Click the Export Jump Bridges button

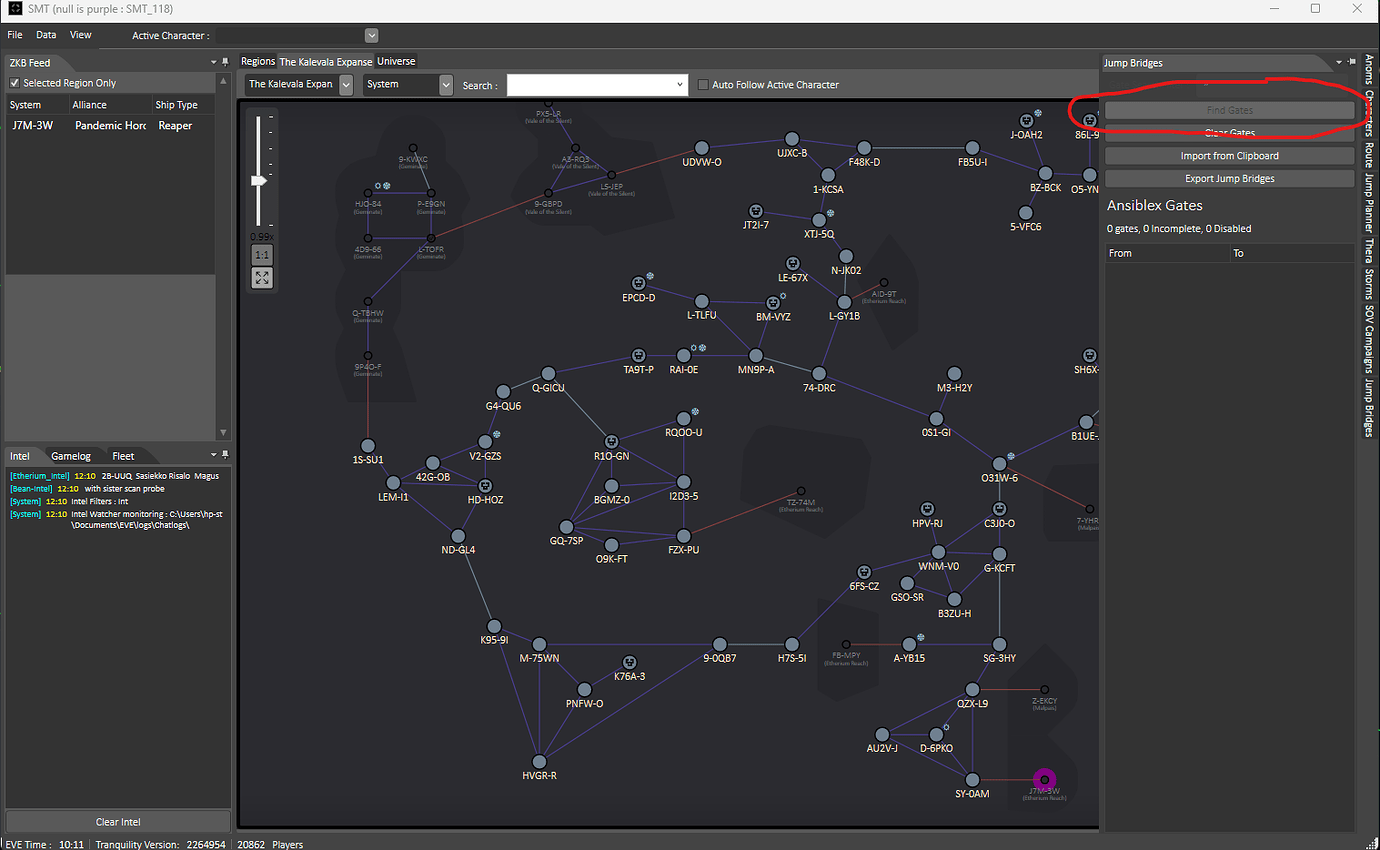pyautogui.click(x=1229, y=178)
